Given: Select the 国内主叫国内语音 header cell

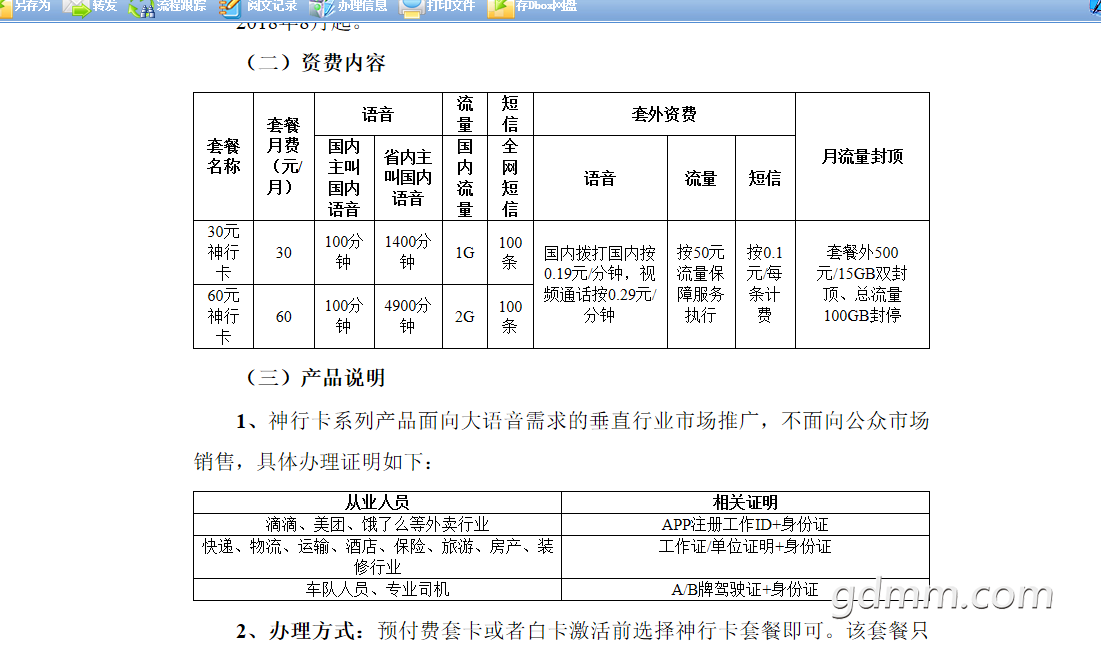Looking at the screenshot, I should coord(344,178).
